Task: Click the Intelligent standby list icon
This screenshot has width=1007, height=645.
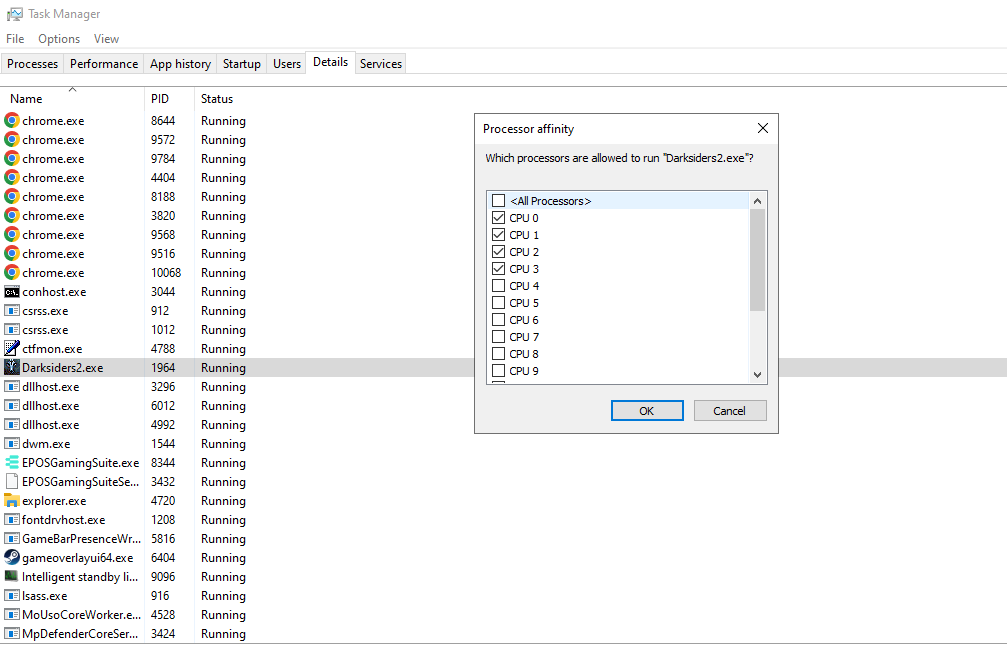Action: click(12, 576)
